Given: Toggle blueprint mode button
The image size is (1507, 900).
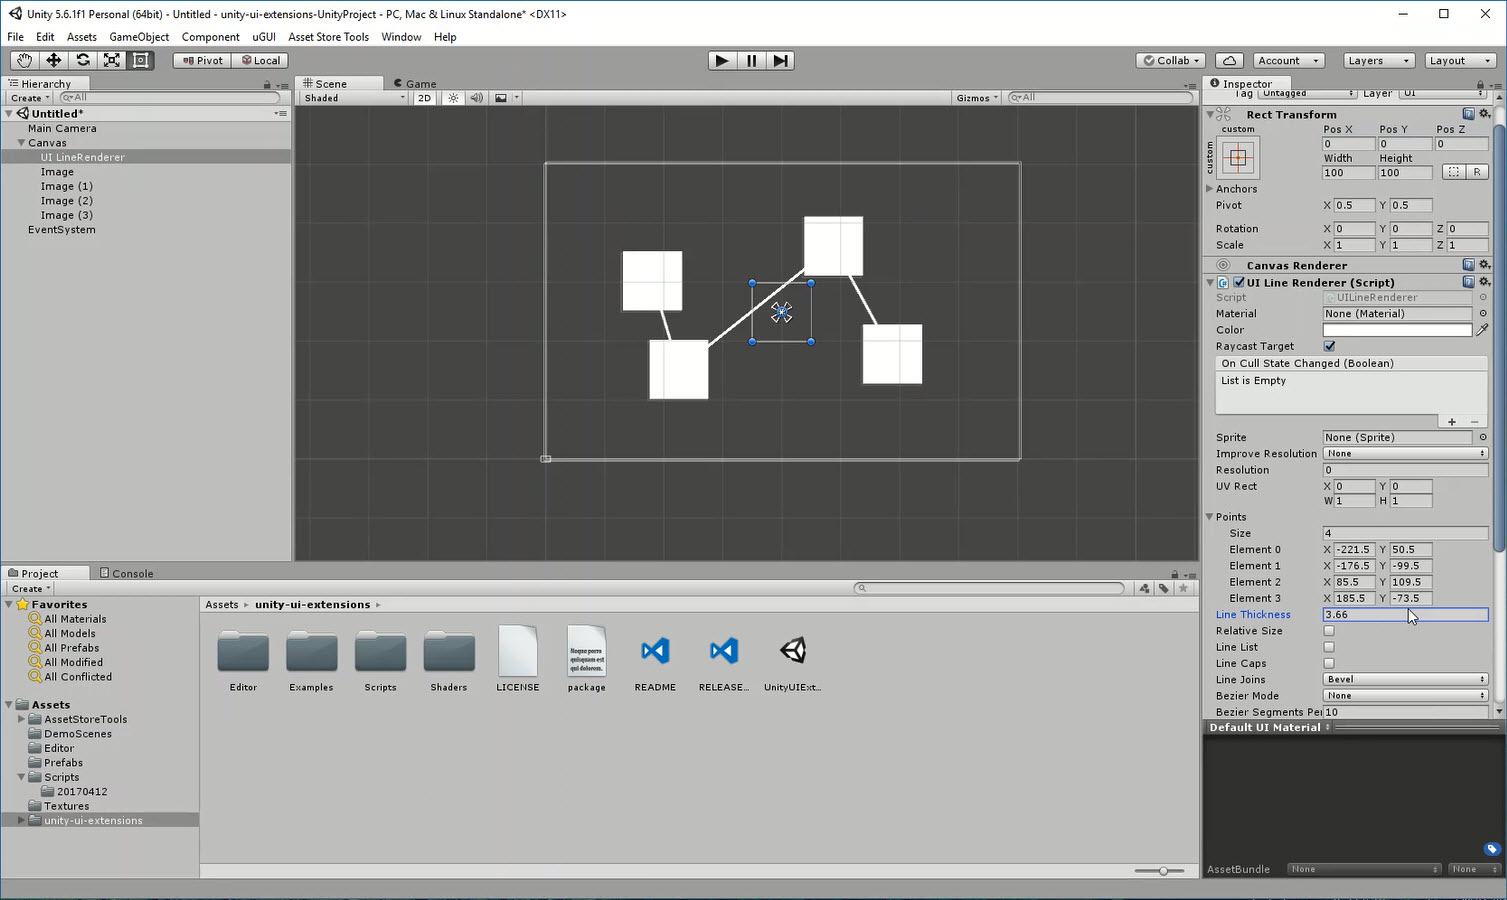Looking at the screenshot, I should pyautogui.click(x=1454, y=173).
